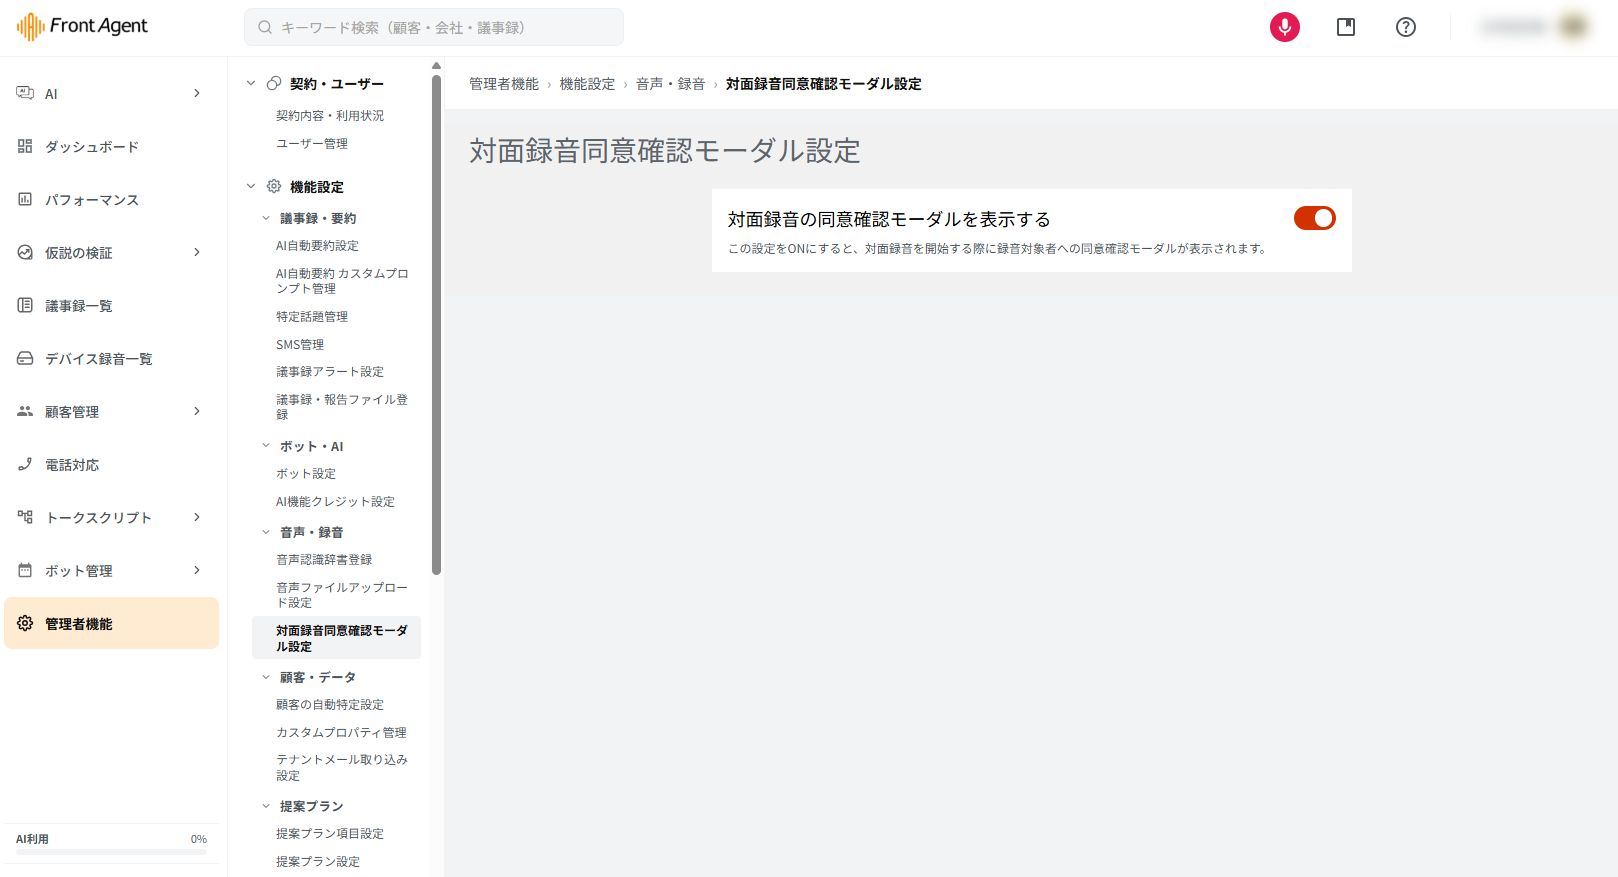
Task: Open 提案プラン項目設定 link
Action: (x=330, y=834)
